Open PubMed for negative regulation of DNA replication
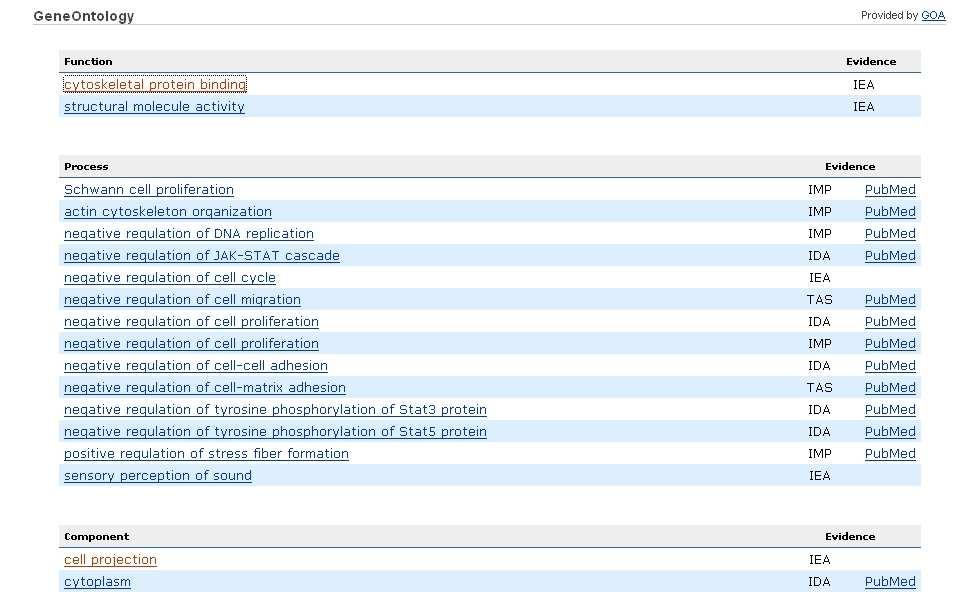This screenshot has width=963, height=598. [890, 234]
